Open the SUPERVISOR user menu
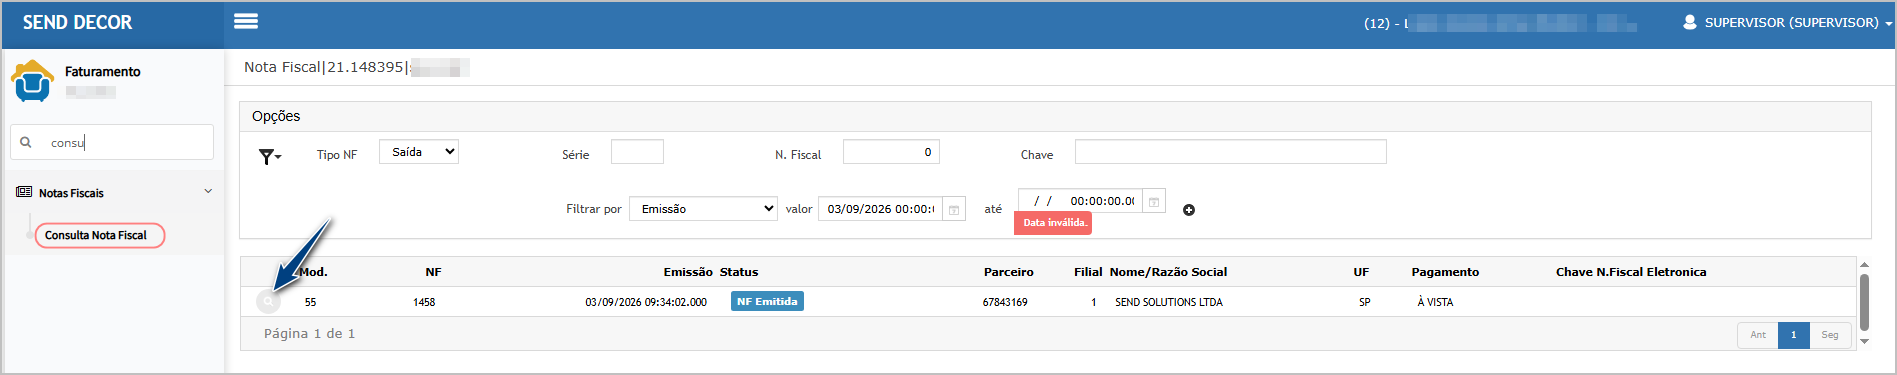Image resolution: width=1897 pixels, height=375 pixels. pyautogui.click(x=1788, y=22)
